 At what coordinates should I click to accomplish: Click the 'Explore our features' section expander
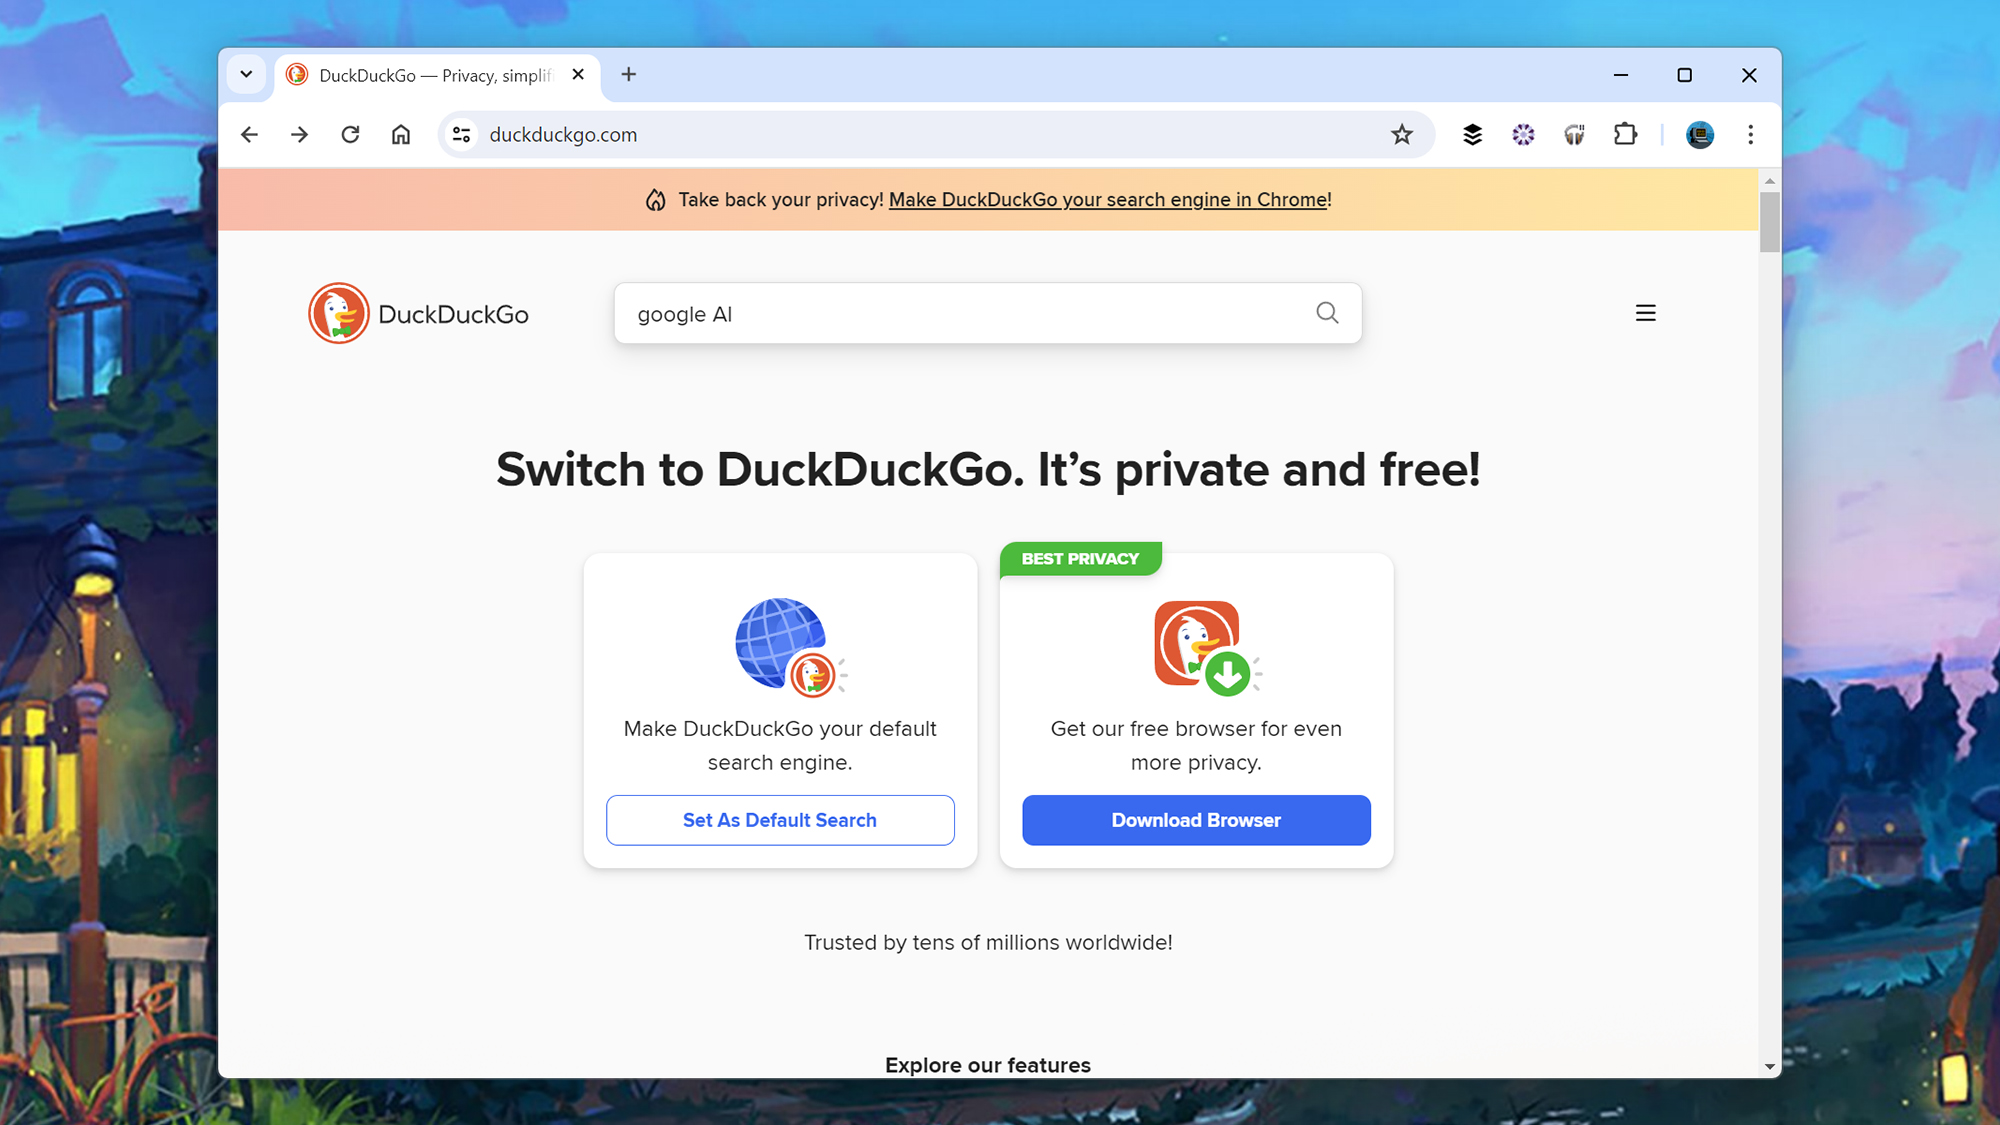(986, 1066)
